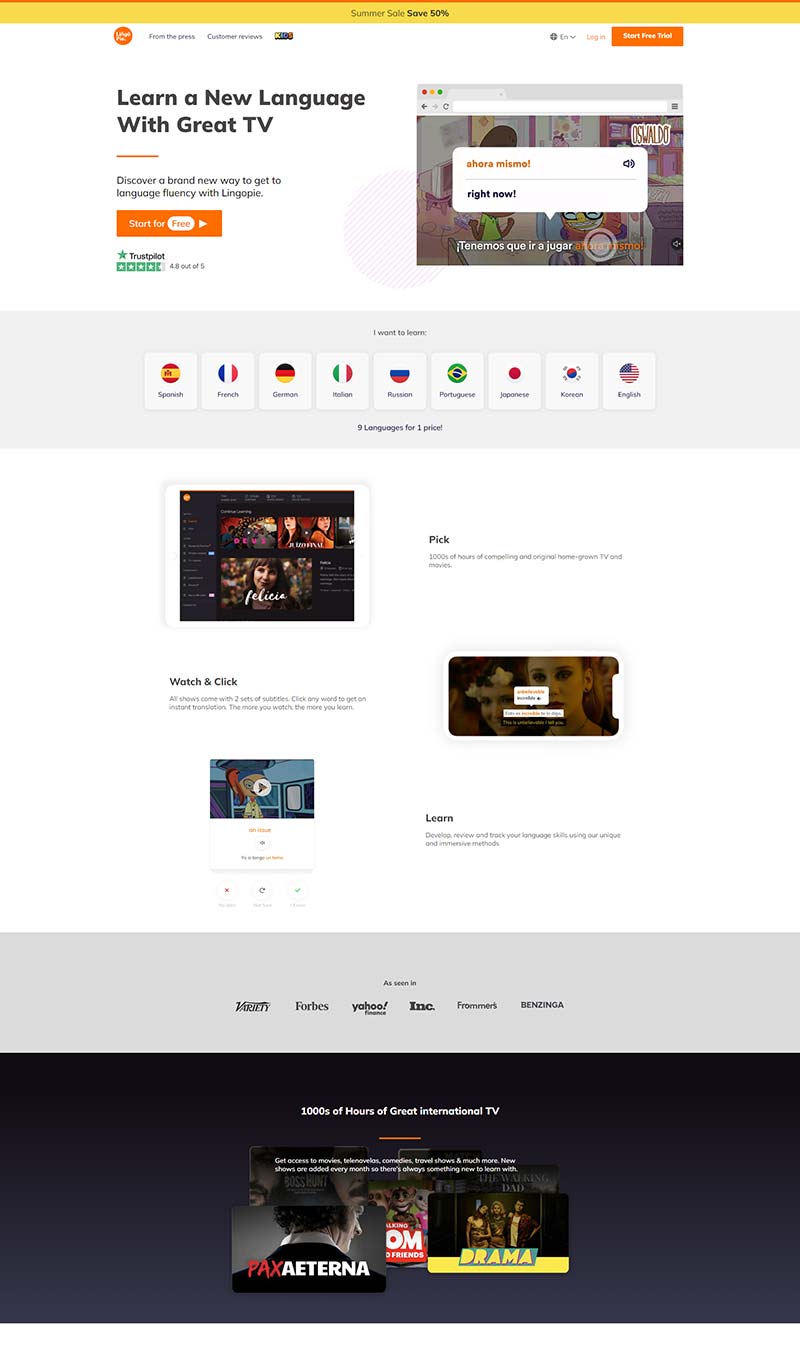
Task: Click the Summer Sale Save 50% banner
Action: (x=400, y=13)
